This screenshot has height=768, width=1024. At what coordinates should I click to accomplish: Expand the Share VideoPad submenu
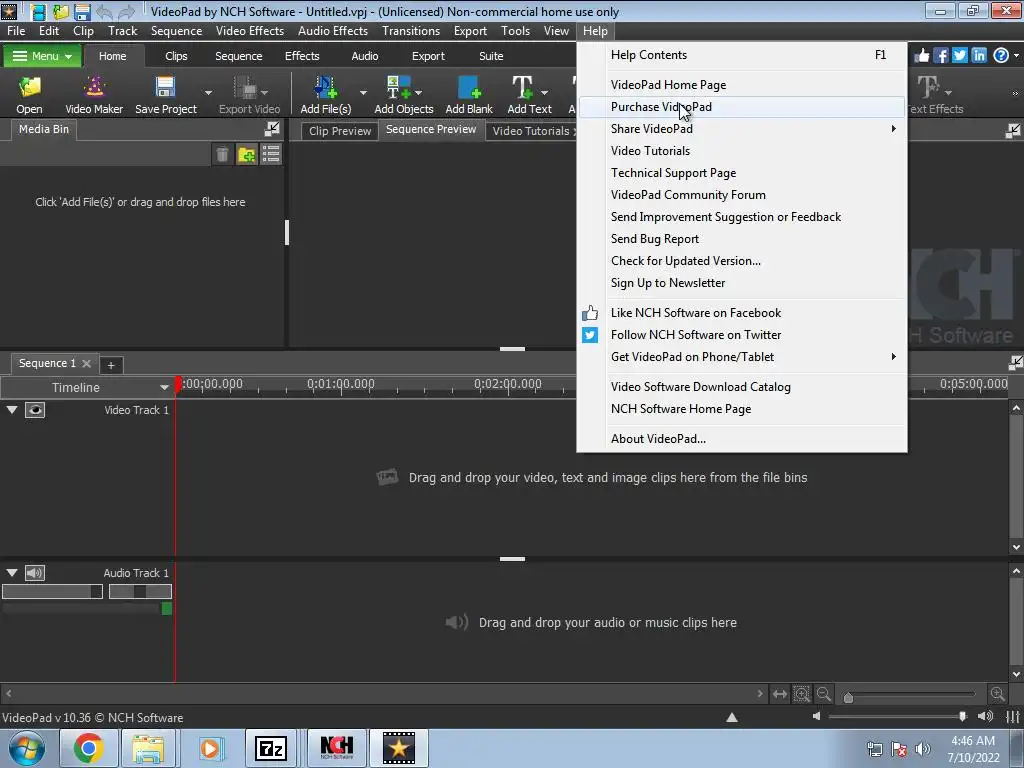tap(893, 129)
